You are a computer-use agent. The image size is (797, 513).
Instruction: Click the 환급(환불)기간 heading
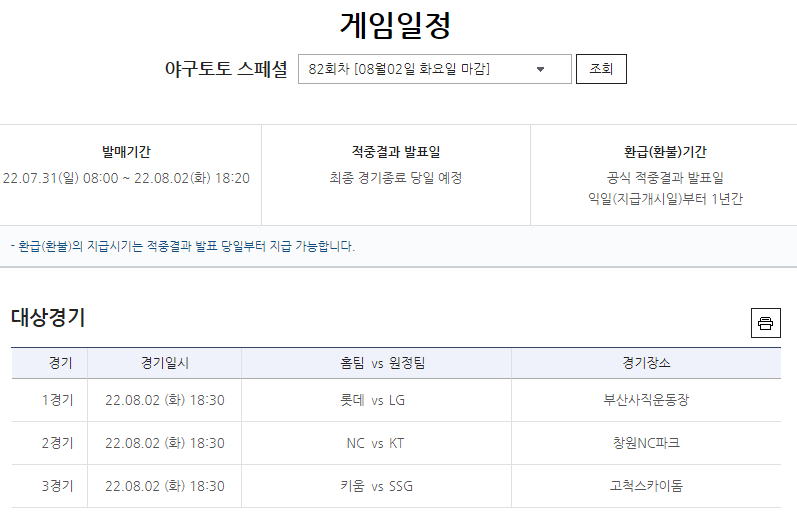coord(665,152)
